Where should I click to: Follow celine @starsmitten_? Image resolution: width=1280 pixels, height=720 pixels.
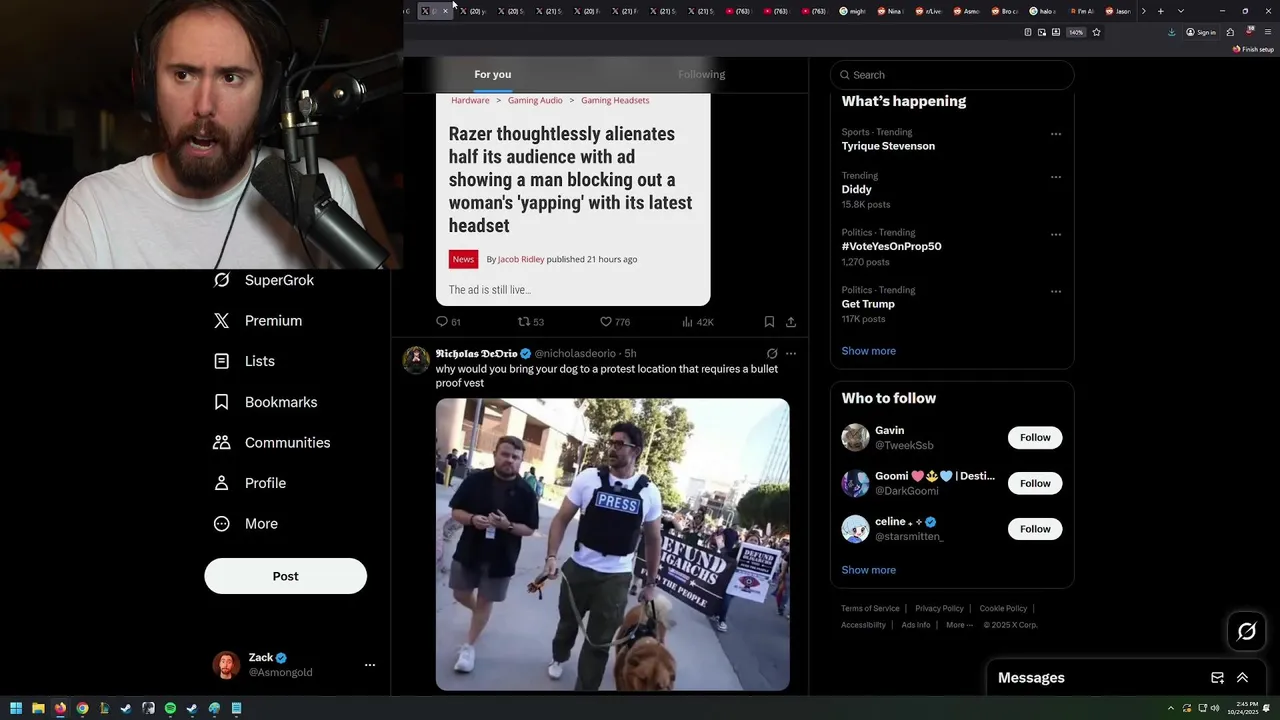click(x=1035, y=529)
